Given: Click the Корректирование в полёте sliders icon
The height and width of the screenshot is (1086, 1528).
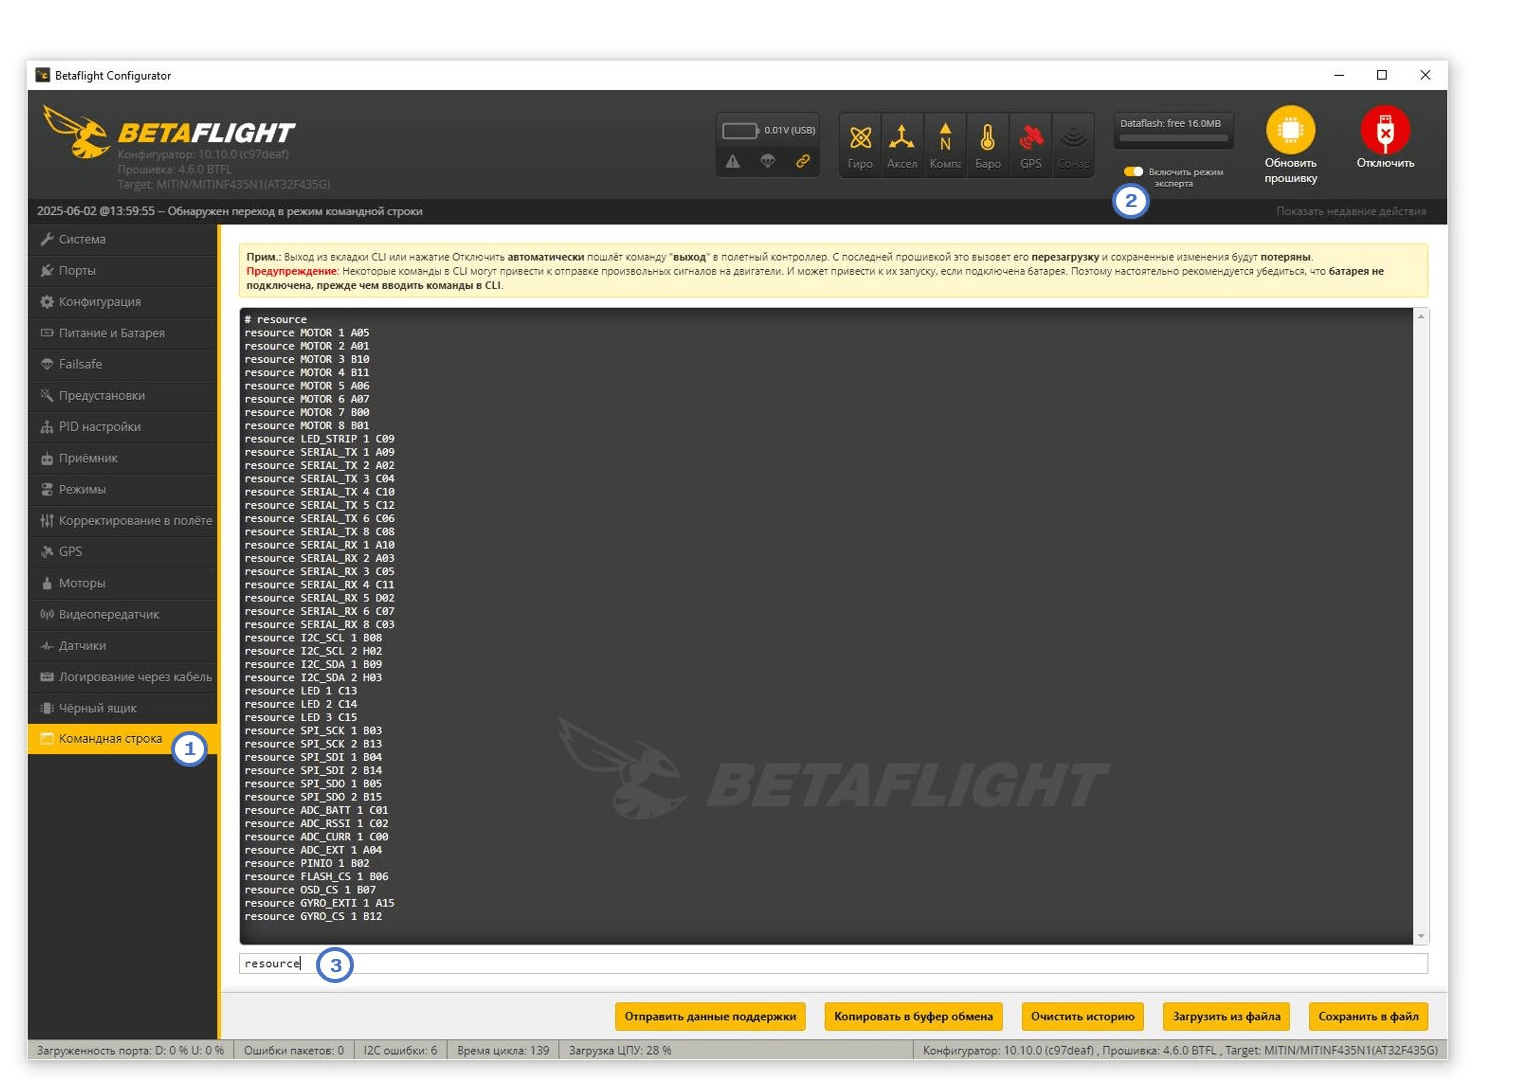Looking at the screenshot, I should pyautogui.click(x=46, y=520).
